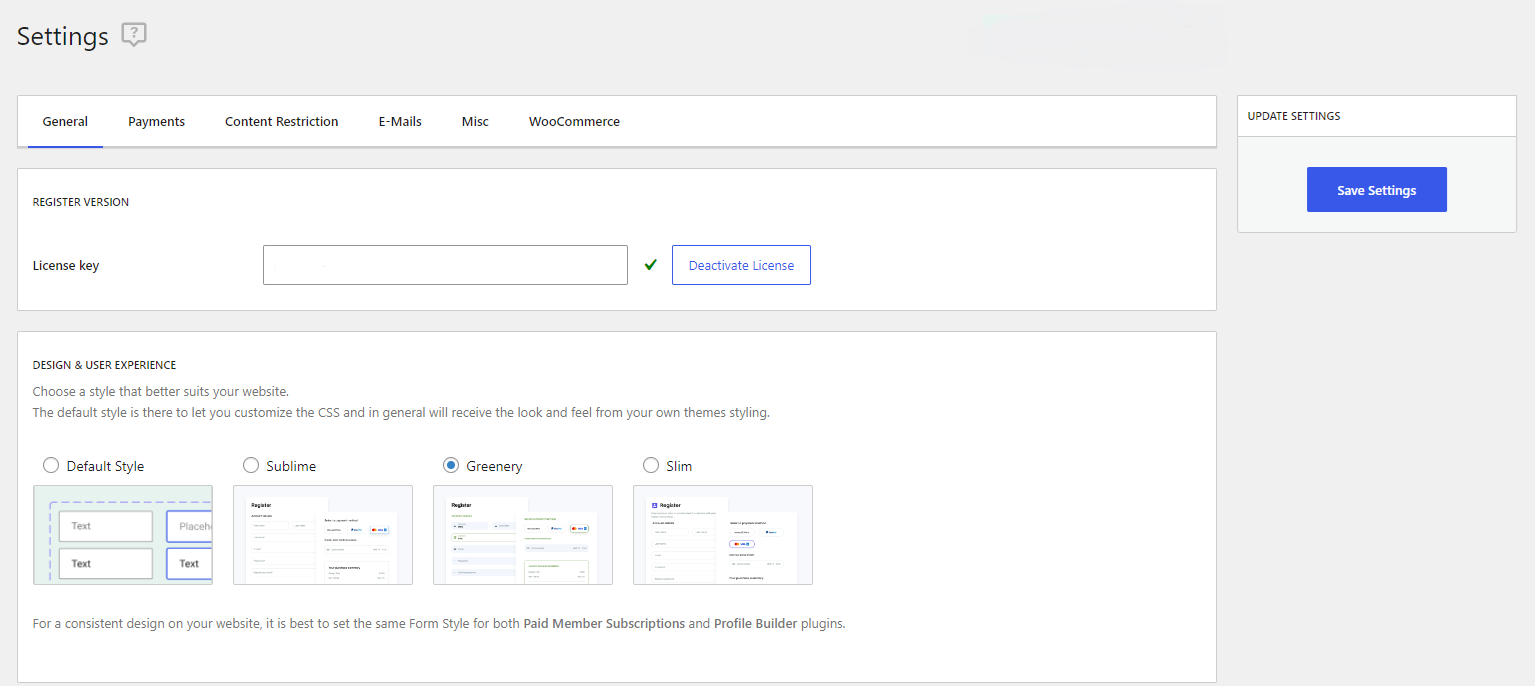Image resolution: width=1535 pixels, height=686 pixels.
Task: Click the Settings page title
Action: [x=63, y=36]
